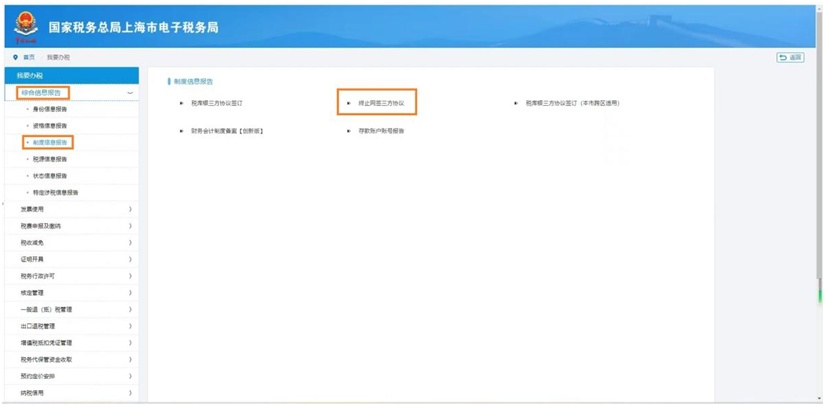Open 出口退税管理 menu section
Viewport: 825px width, 406px height.
click(38, 326)
